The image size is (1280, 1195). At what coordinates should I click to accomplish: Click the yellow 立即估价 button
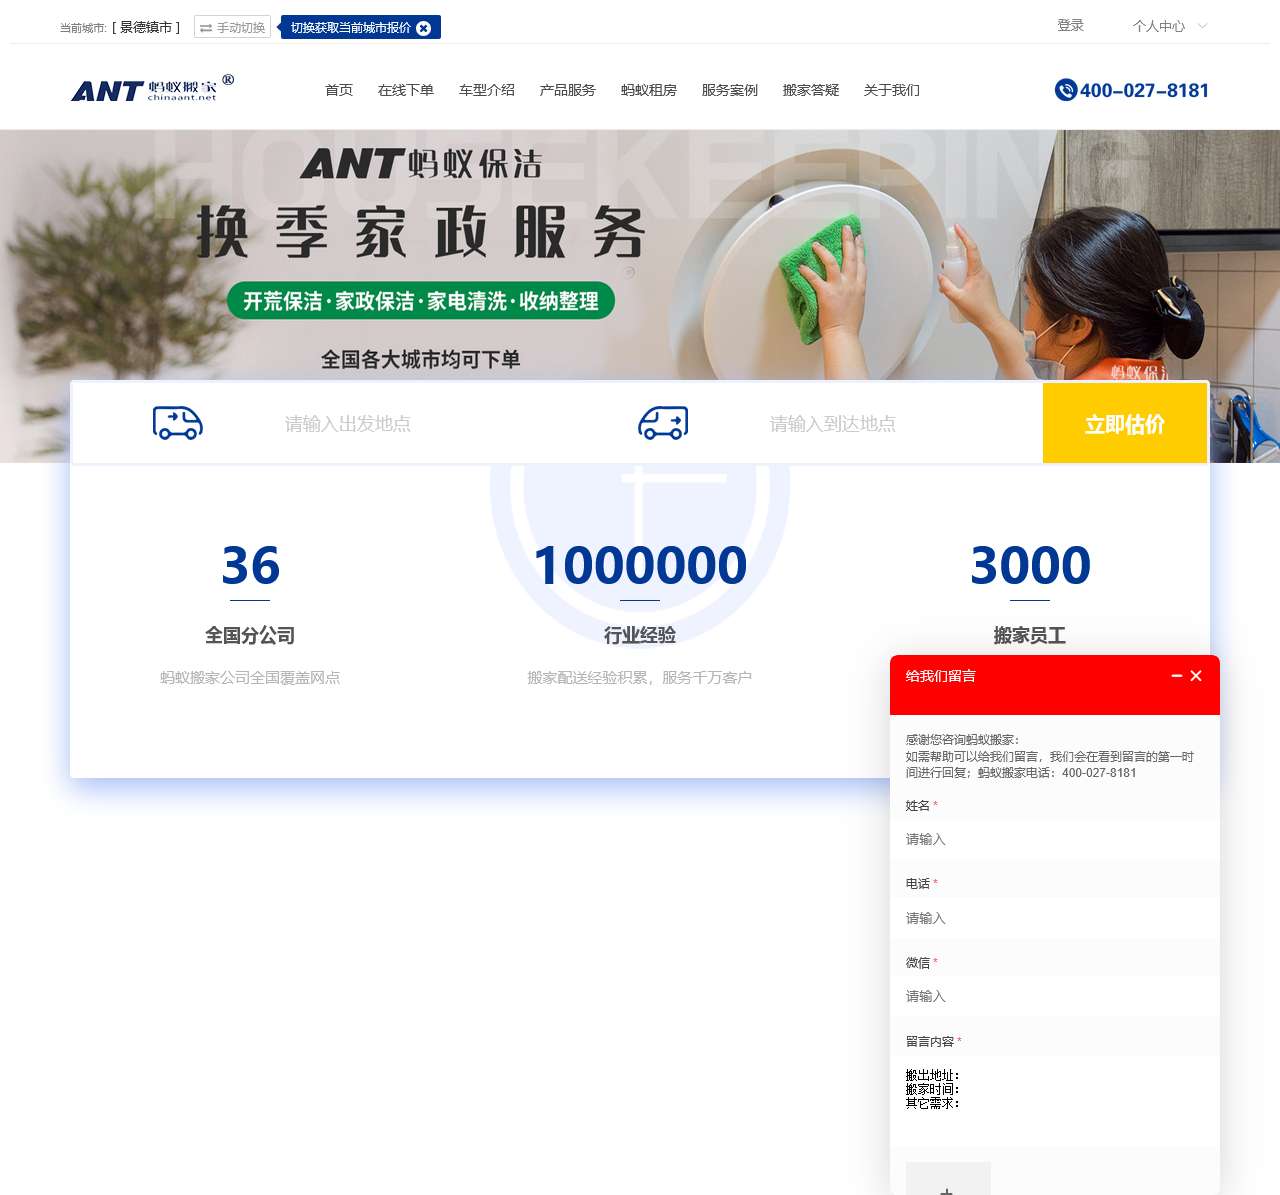(x=1125, y=424)
